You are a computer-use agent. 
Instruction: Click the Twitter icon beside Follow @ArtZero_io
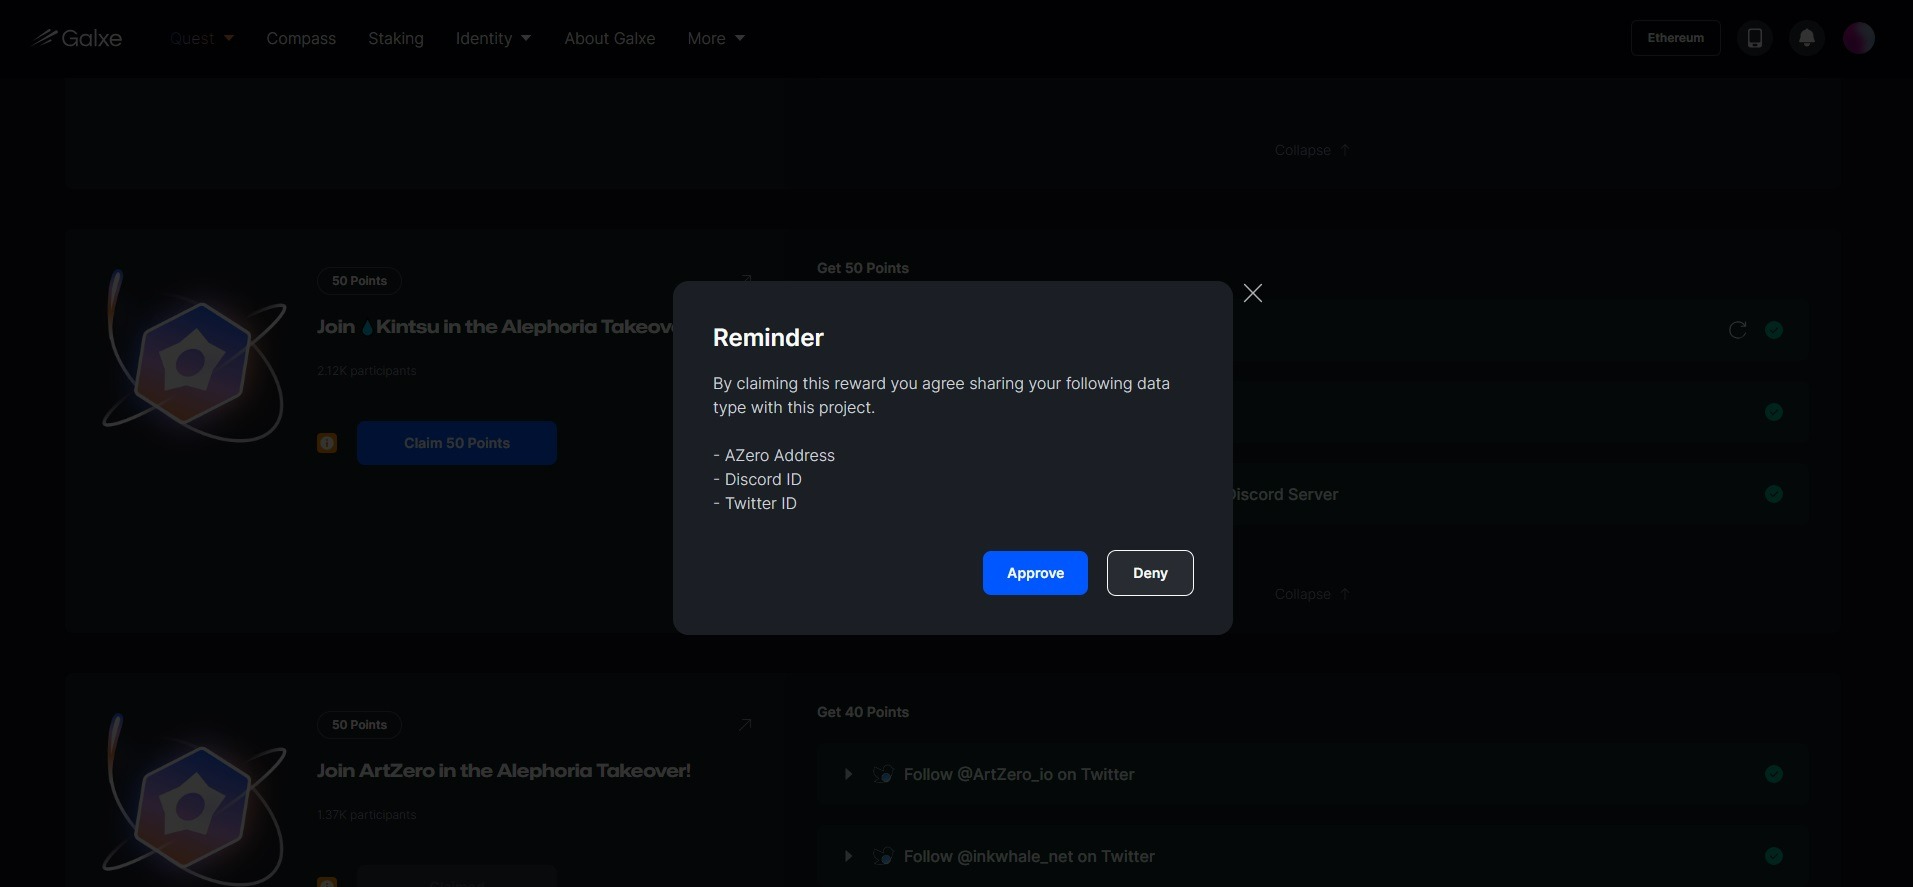tap(882, 774)
